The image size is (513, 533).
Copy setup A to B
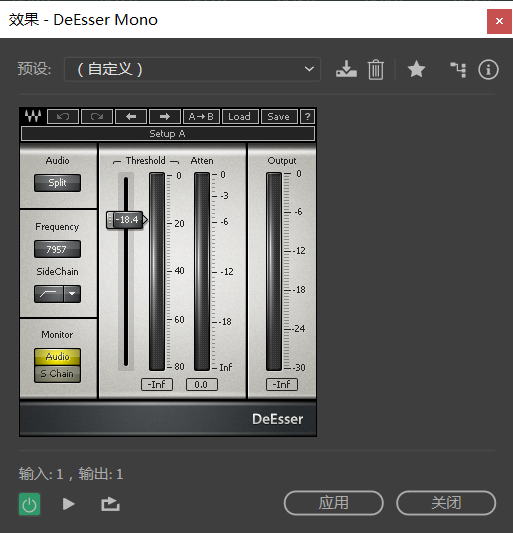pos(201,117)
